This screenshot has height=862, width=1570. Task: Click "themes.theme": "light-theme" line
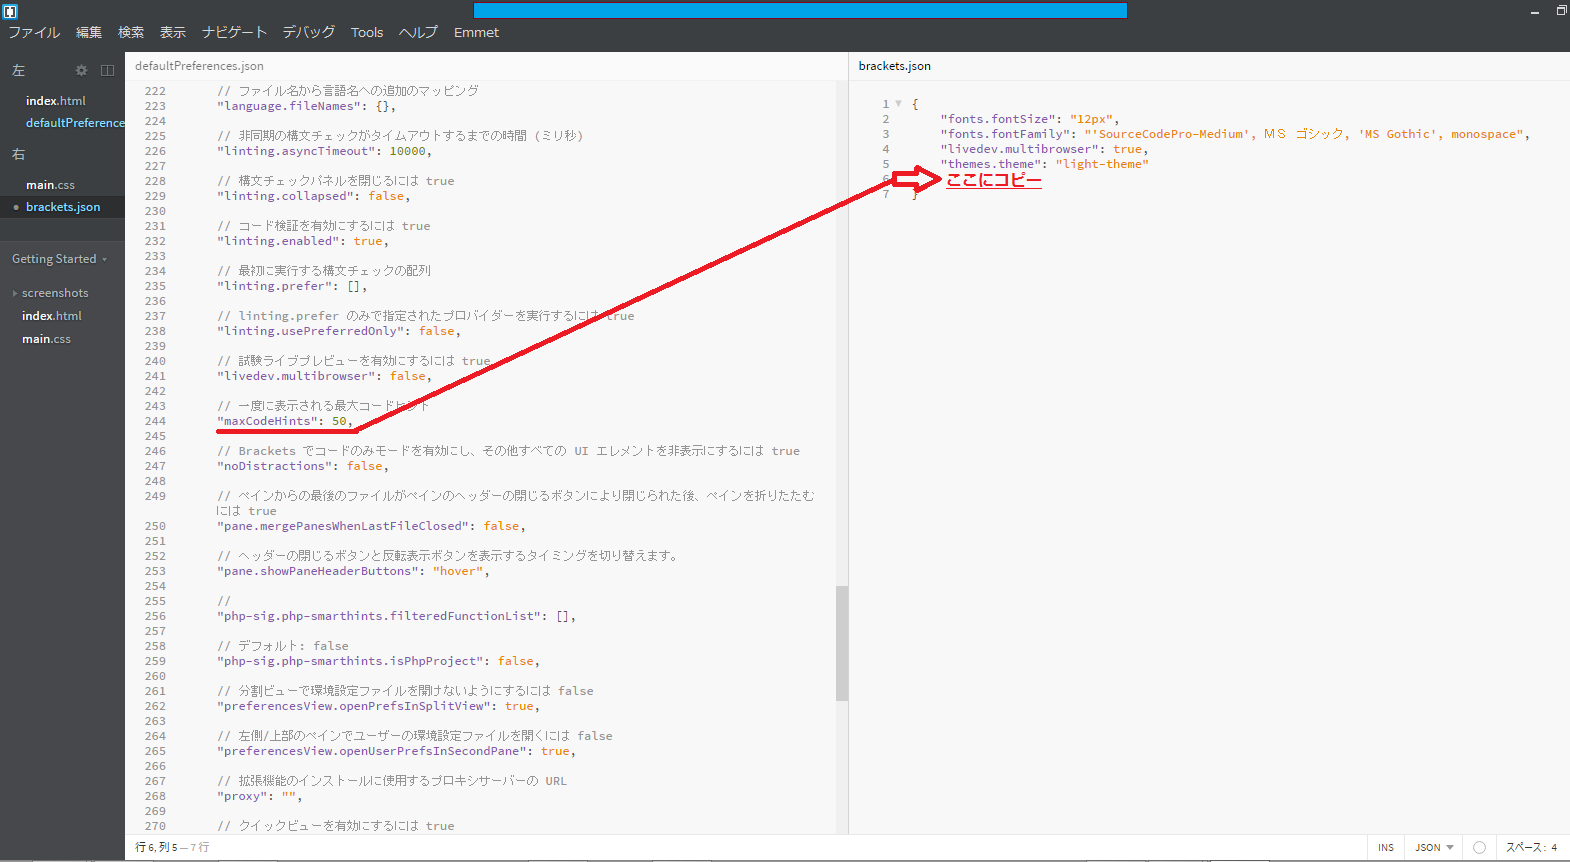tap(1044, 164)
